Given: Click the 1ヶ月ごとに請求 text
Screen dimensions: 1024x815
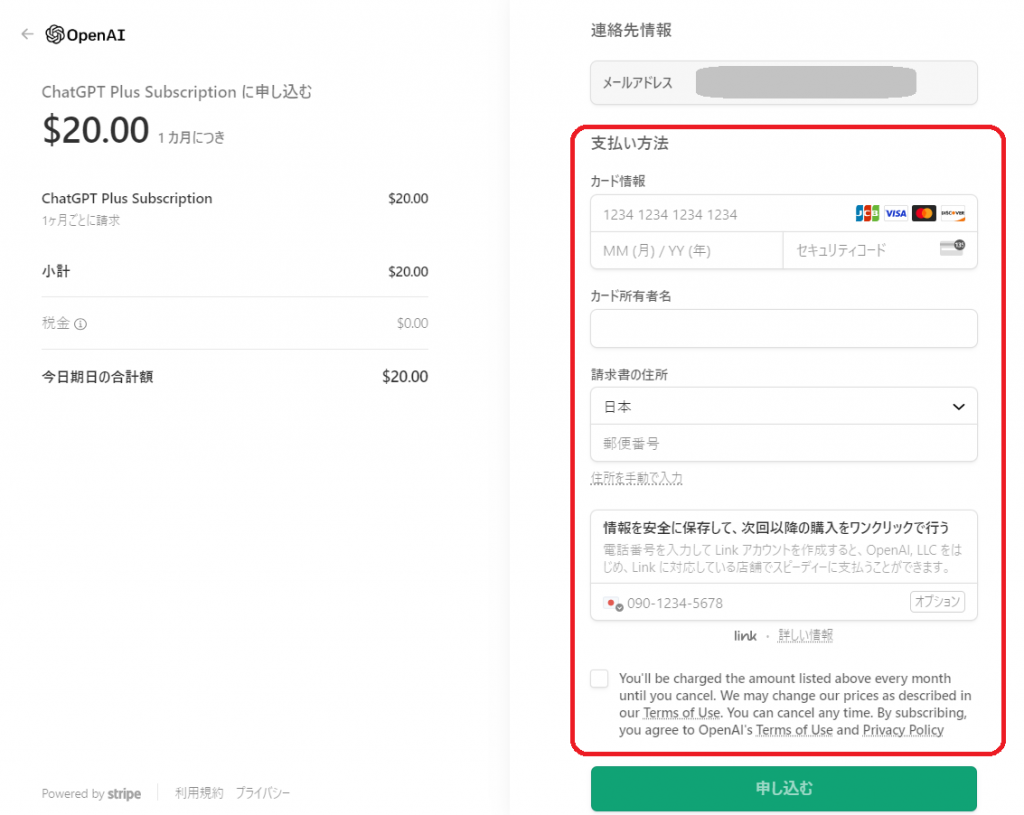Looking at the screenshot, I should tap(81, 221).
